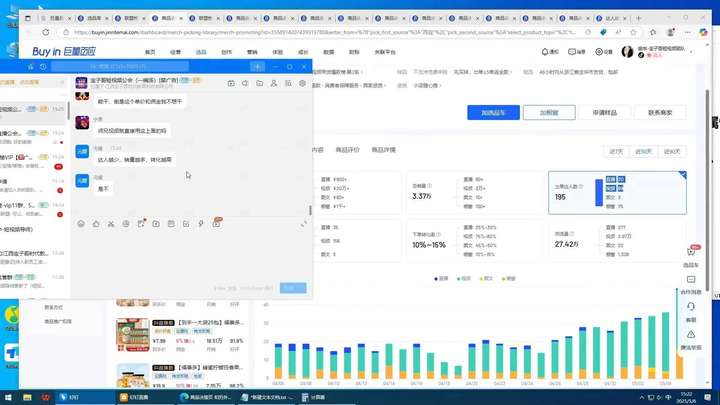Screen dimensions: 720x405
Task: Switch to the first browser tab
Action: pyautogui.click(x=56, y=18)
